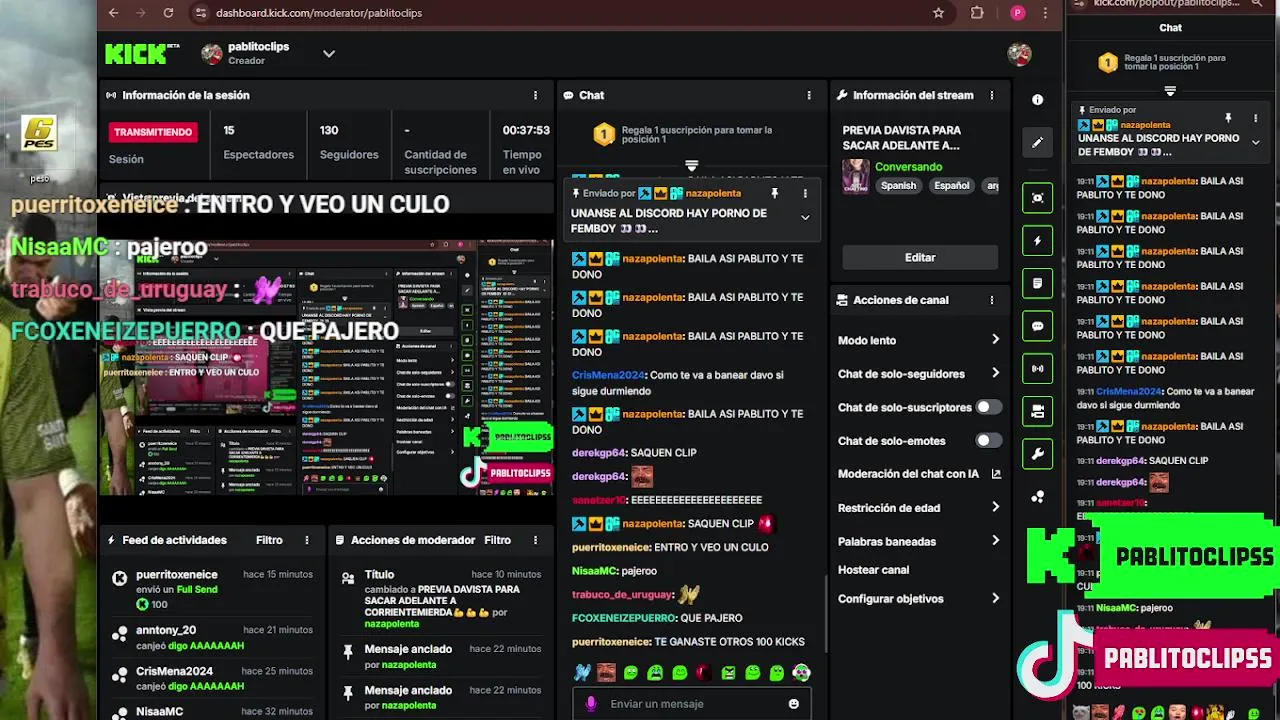Open options menu of Acciones de moderador
This screenshot has width=1280, height=720.
(x=535, y=540)
